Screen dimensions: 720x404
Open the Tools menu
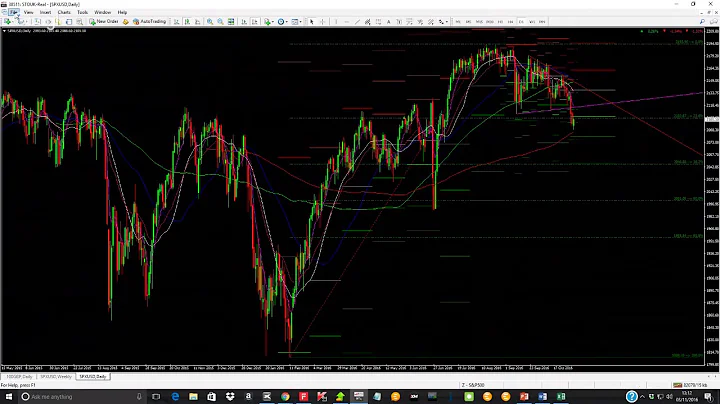pyautogui.click(x=82, y=12)
